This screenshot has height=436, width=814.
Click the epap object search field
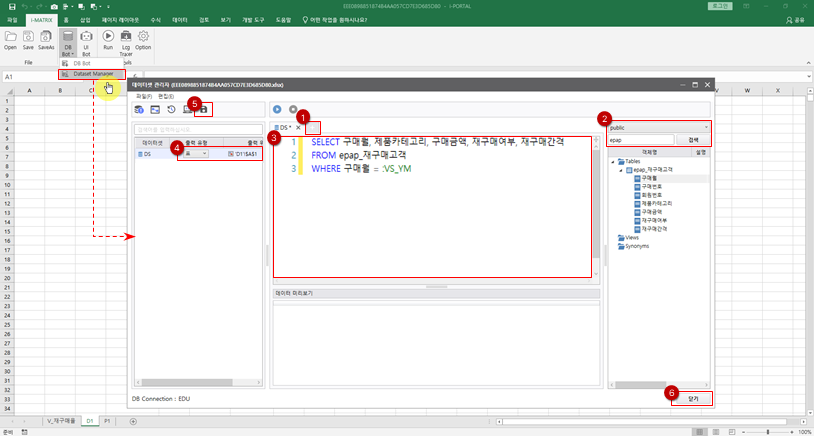(x=640, y=140)
